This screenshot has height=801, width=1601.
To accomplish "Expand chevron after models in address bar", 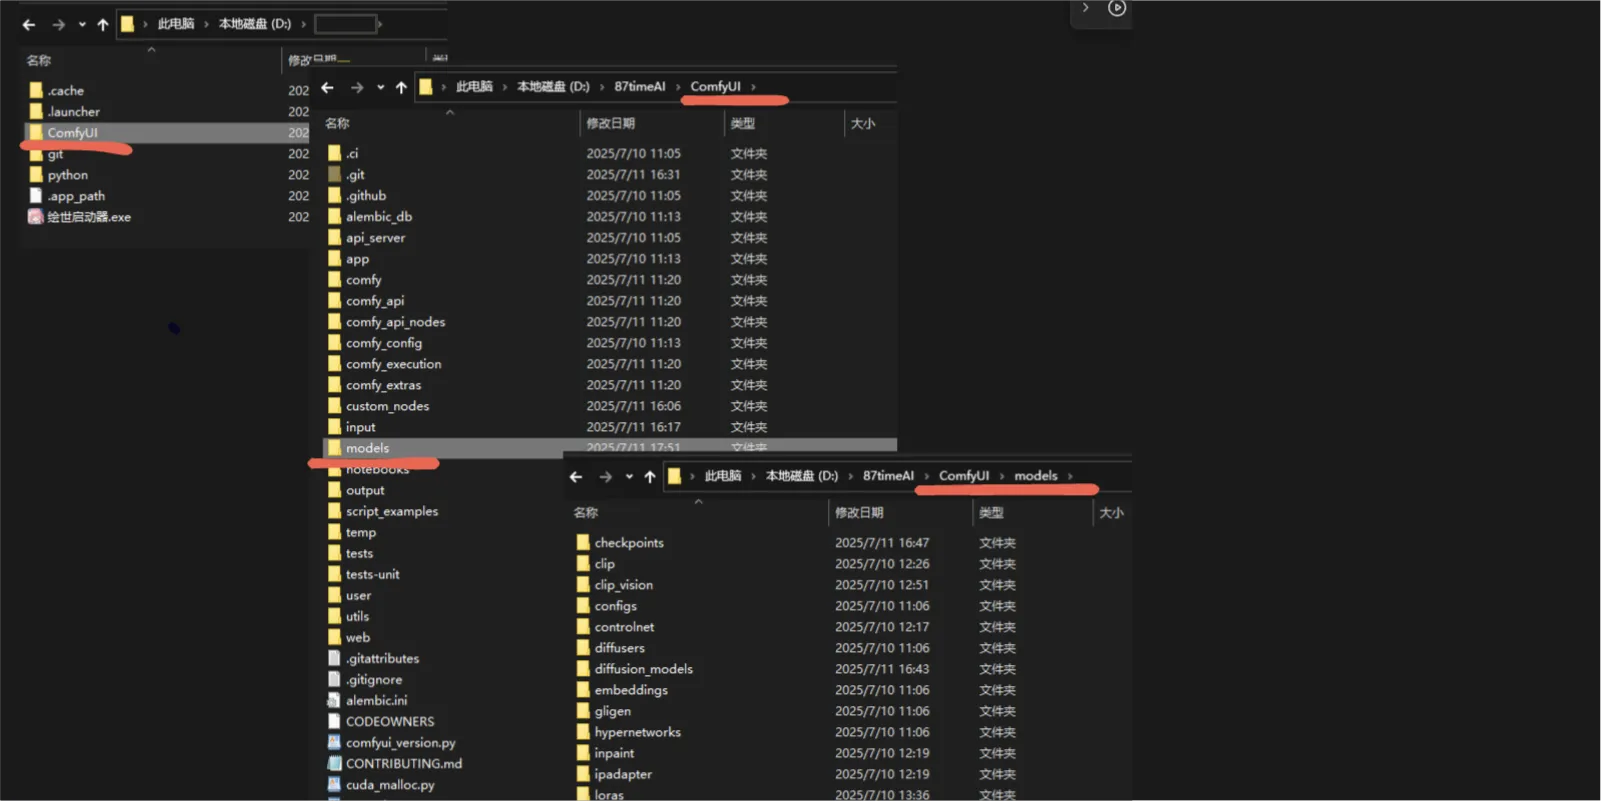I will (x=1070, y=476).
